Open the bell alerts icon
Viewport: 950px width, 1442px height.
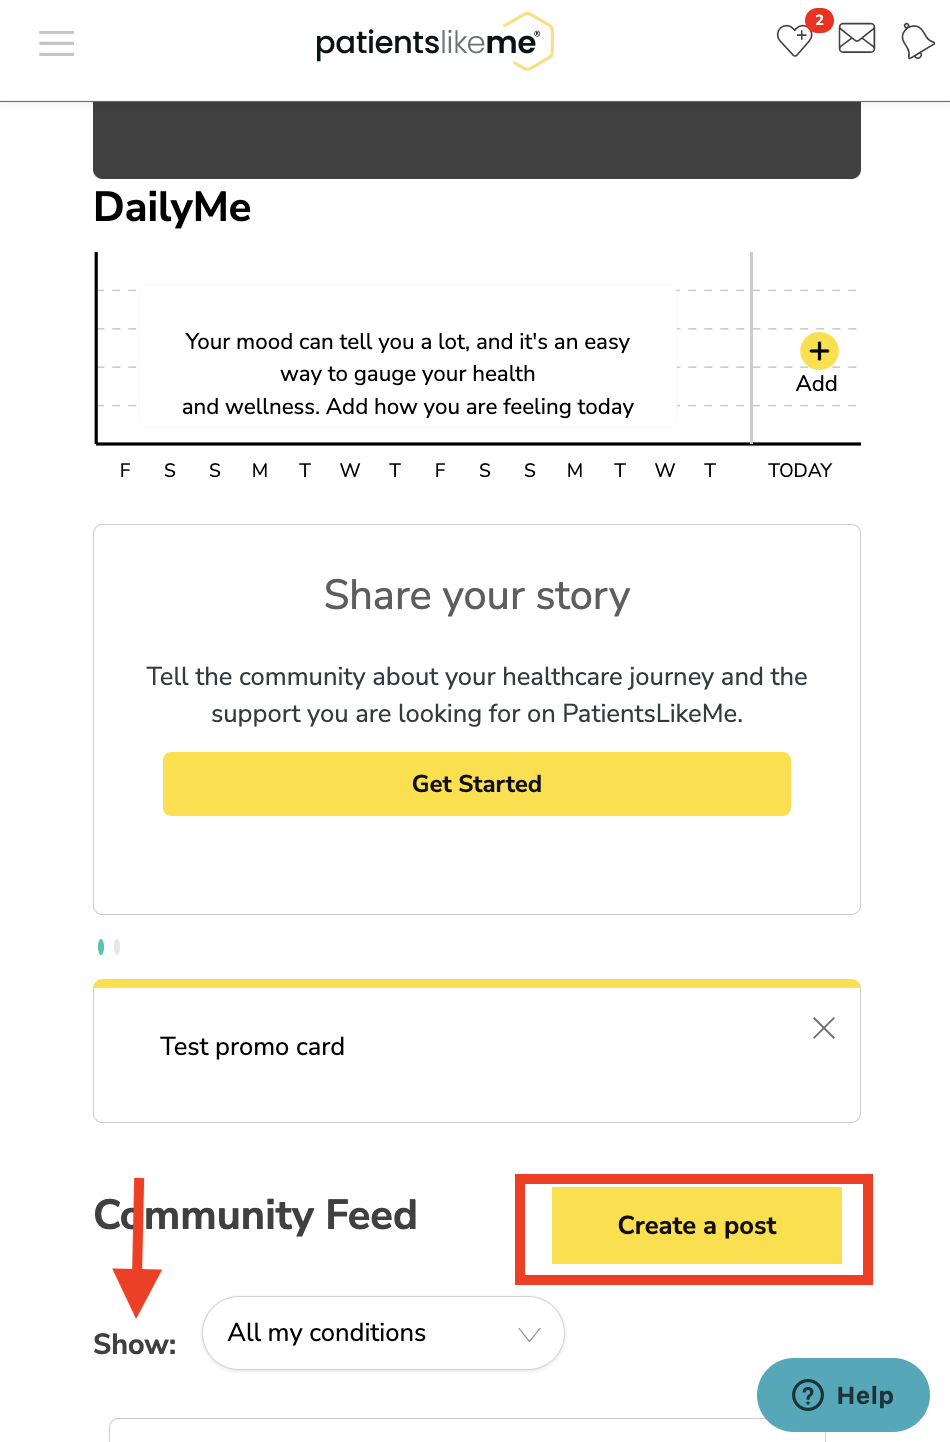pyautogui.click(x=917, y=41)
